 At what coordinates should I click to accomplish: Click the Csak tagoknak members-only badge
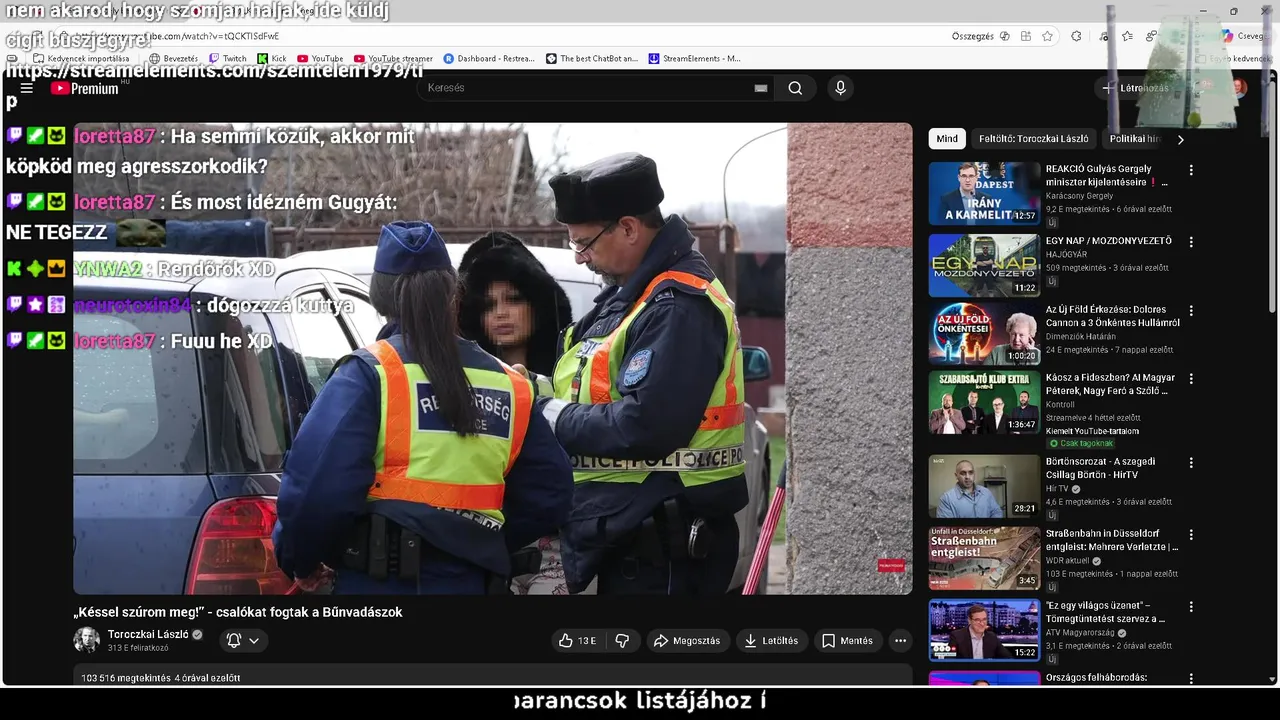(1081, 443)
